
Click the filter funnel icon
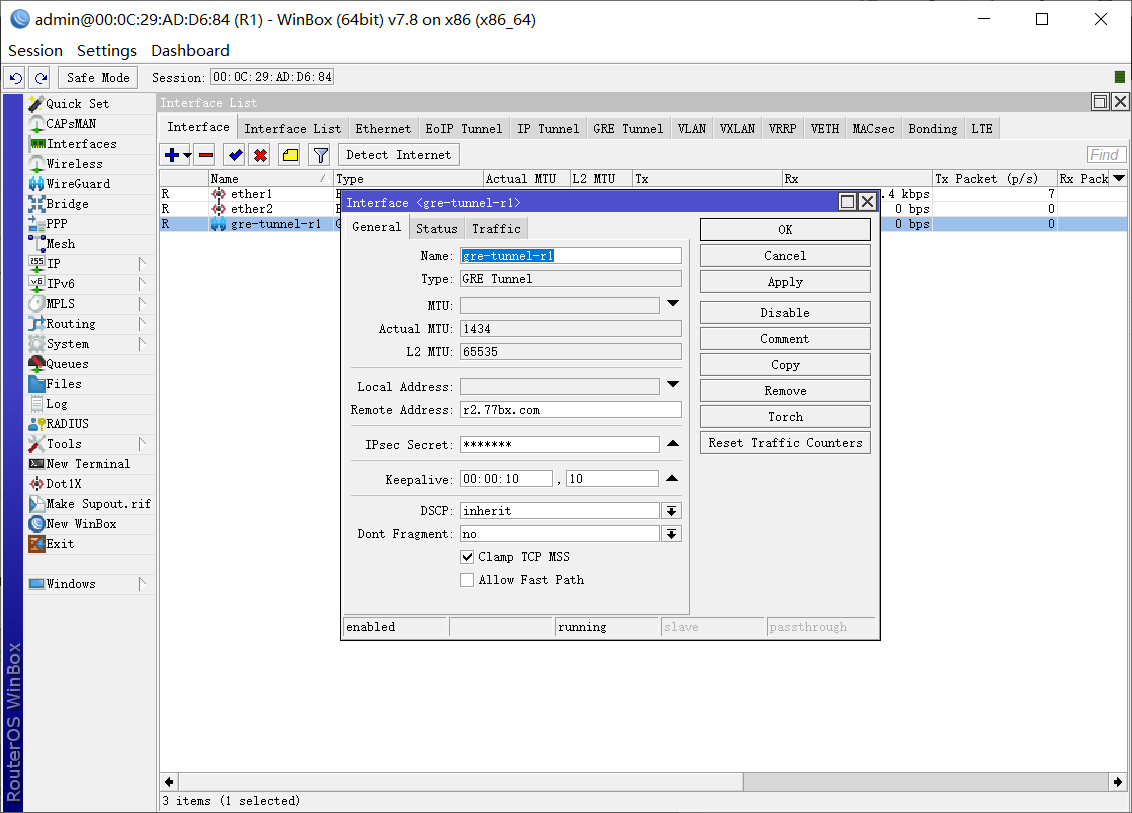(x=321, y=155)
